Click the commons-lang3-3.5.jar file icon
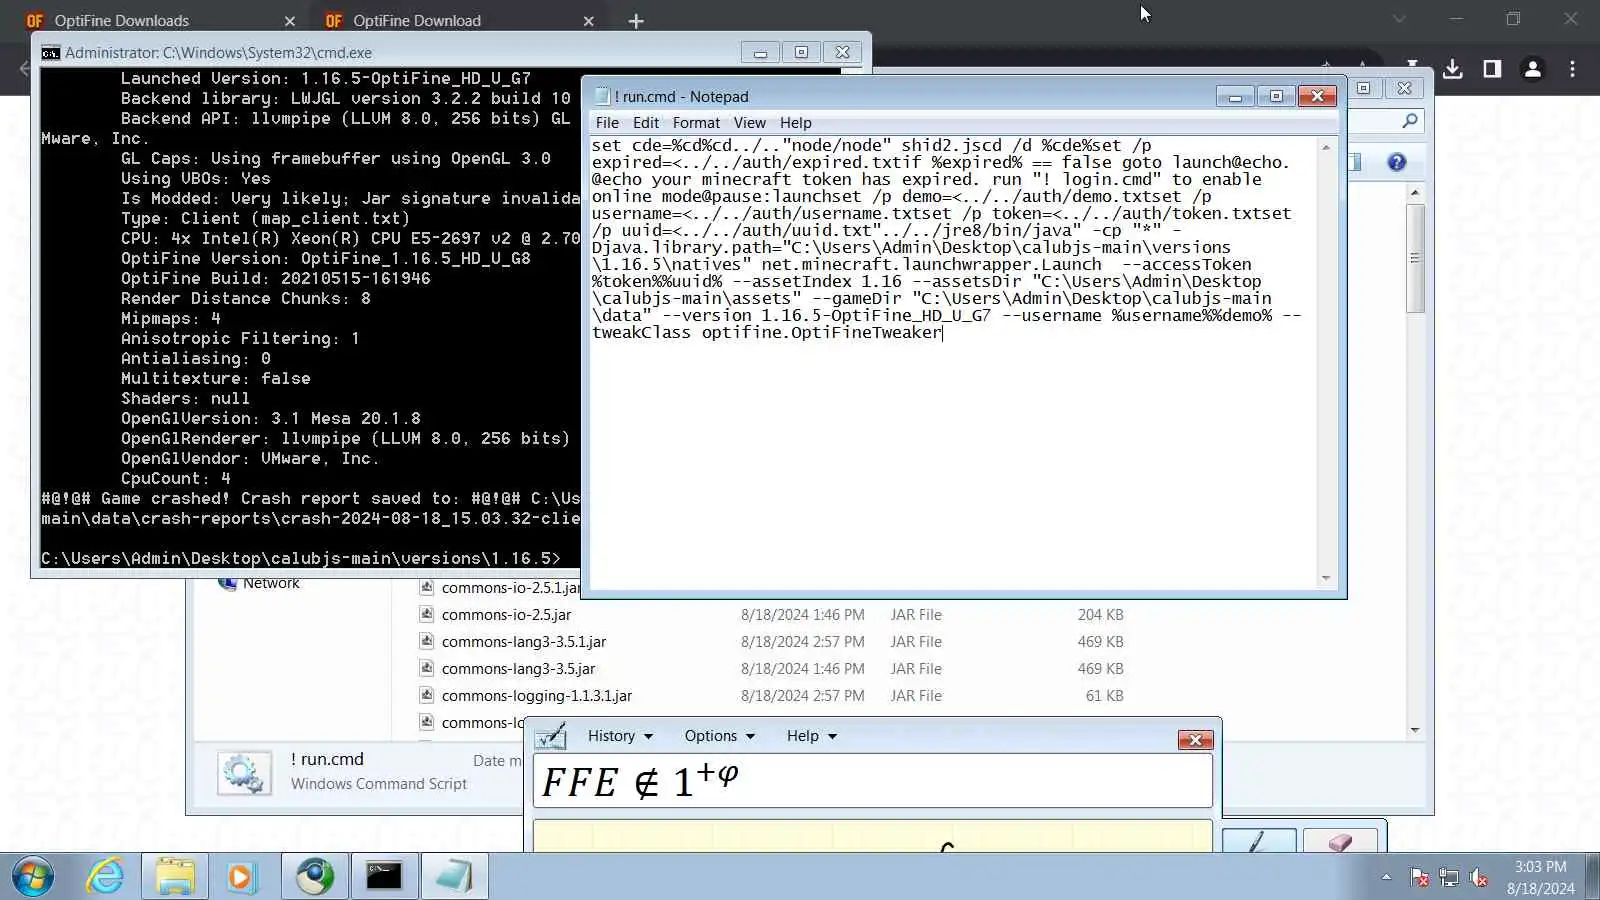 click(x=427, y=669)
